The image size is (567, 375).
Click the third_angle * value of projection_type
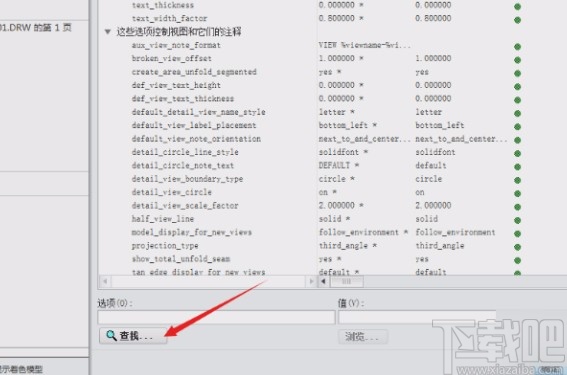(x=348, y=246)
